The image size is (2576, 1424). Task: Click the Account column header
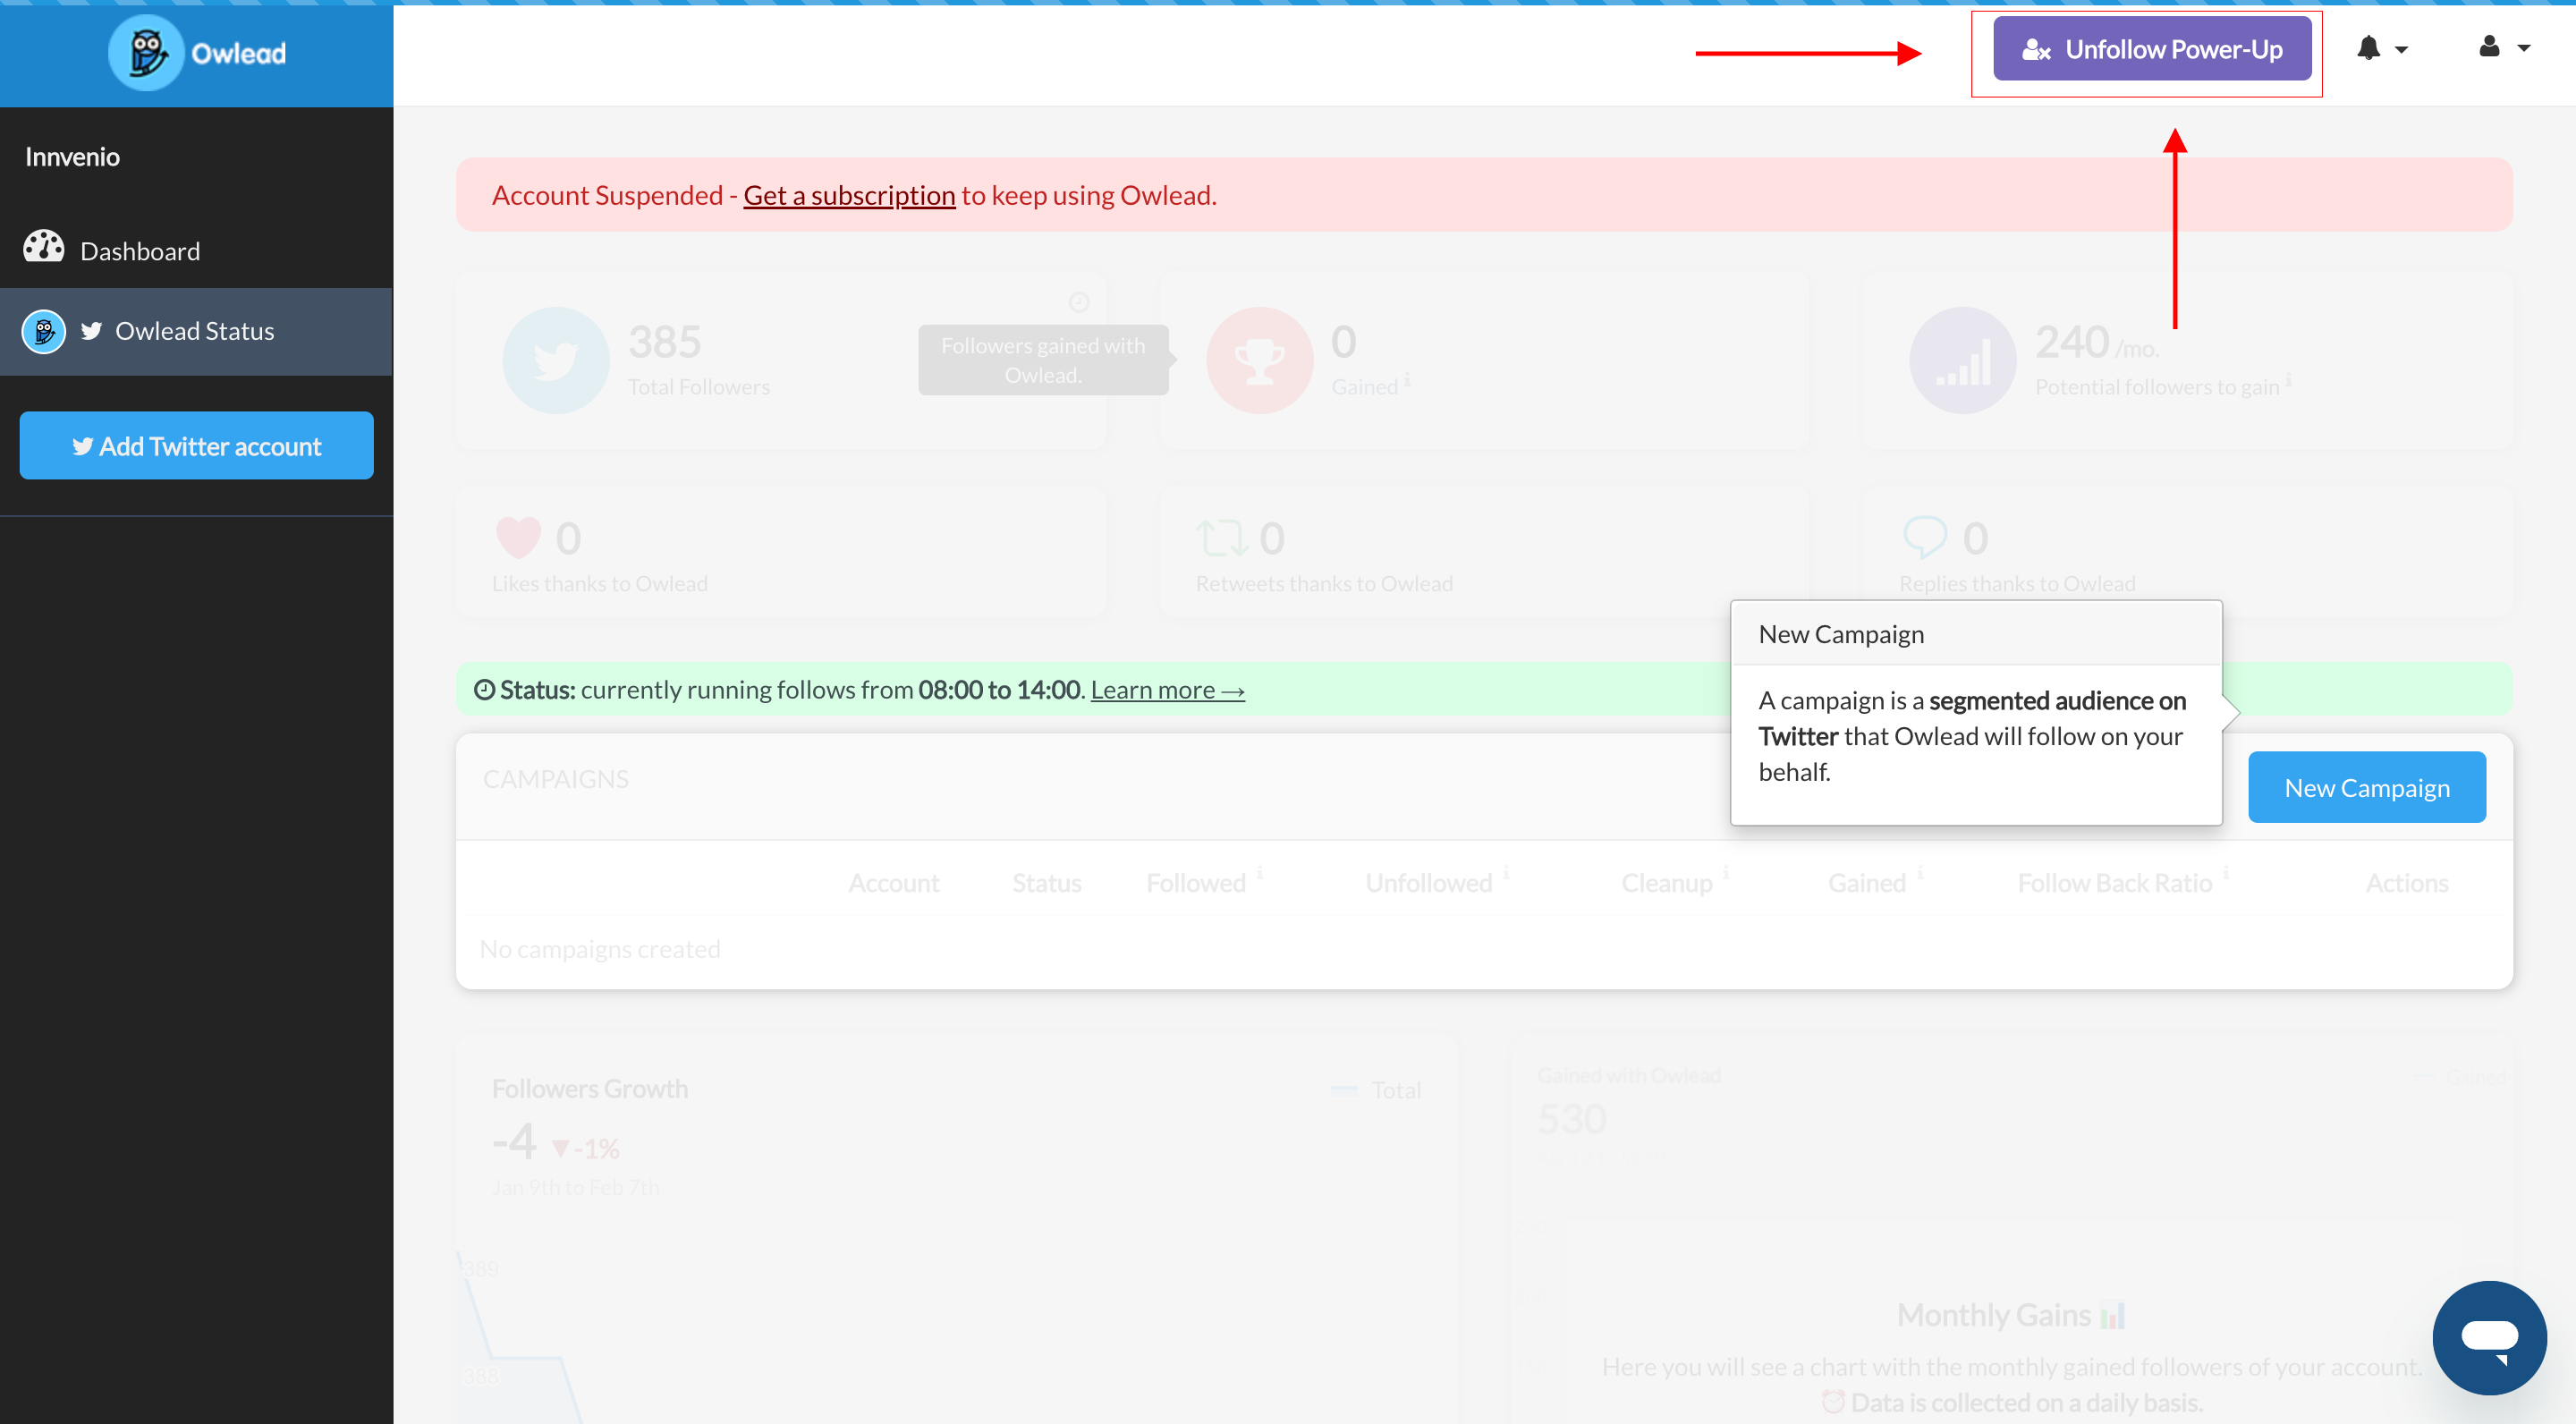point(893,882)
